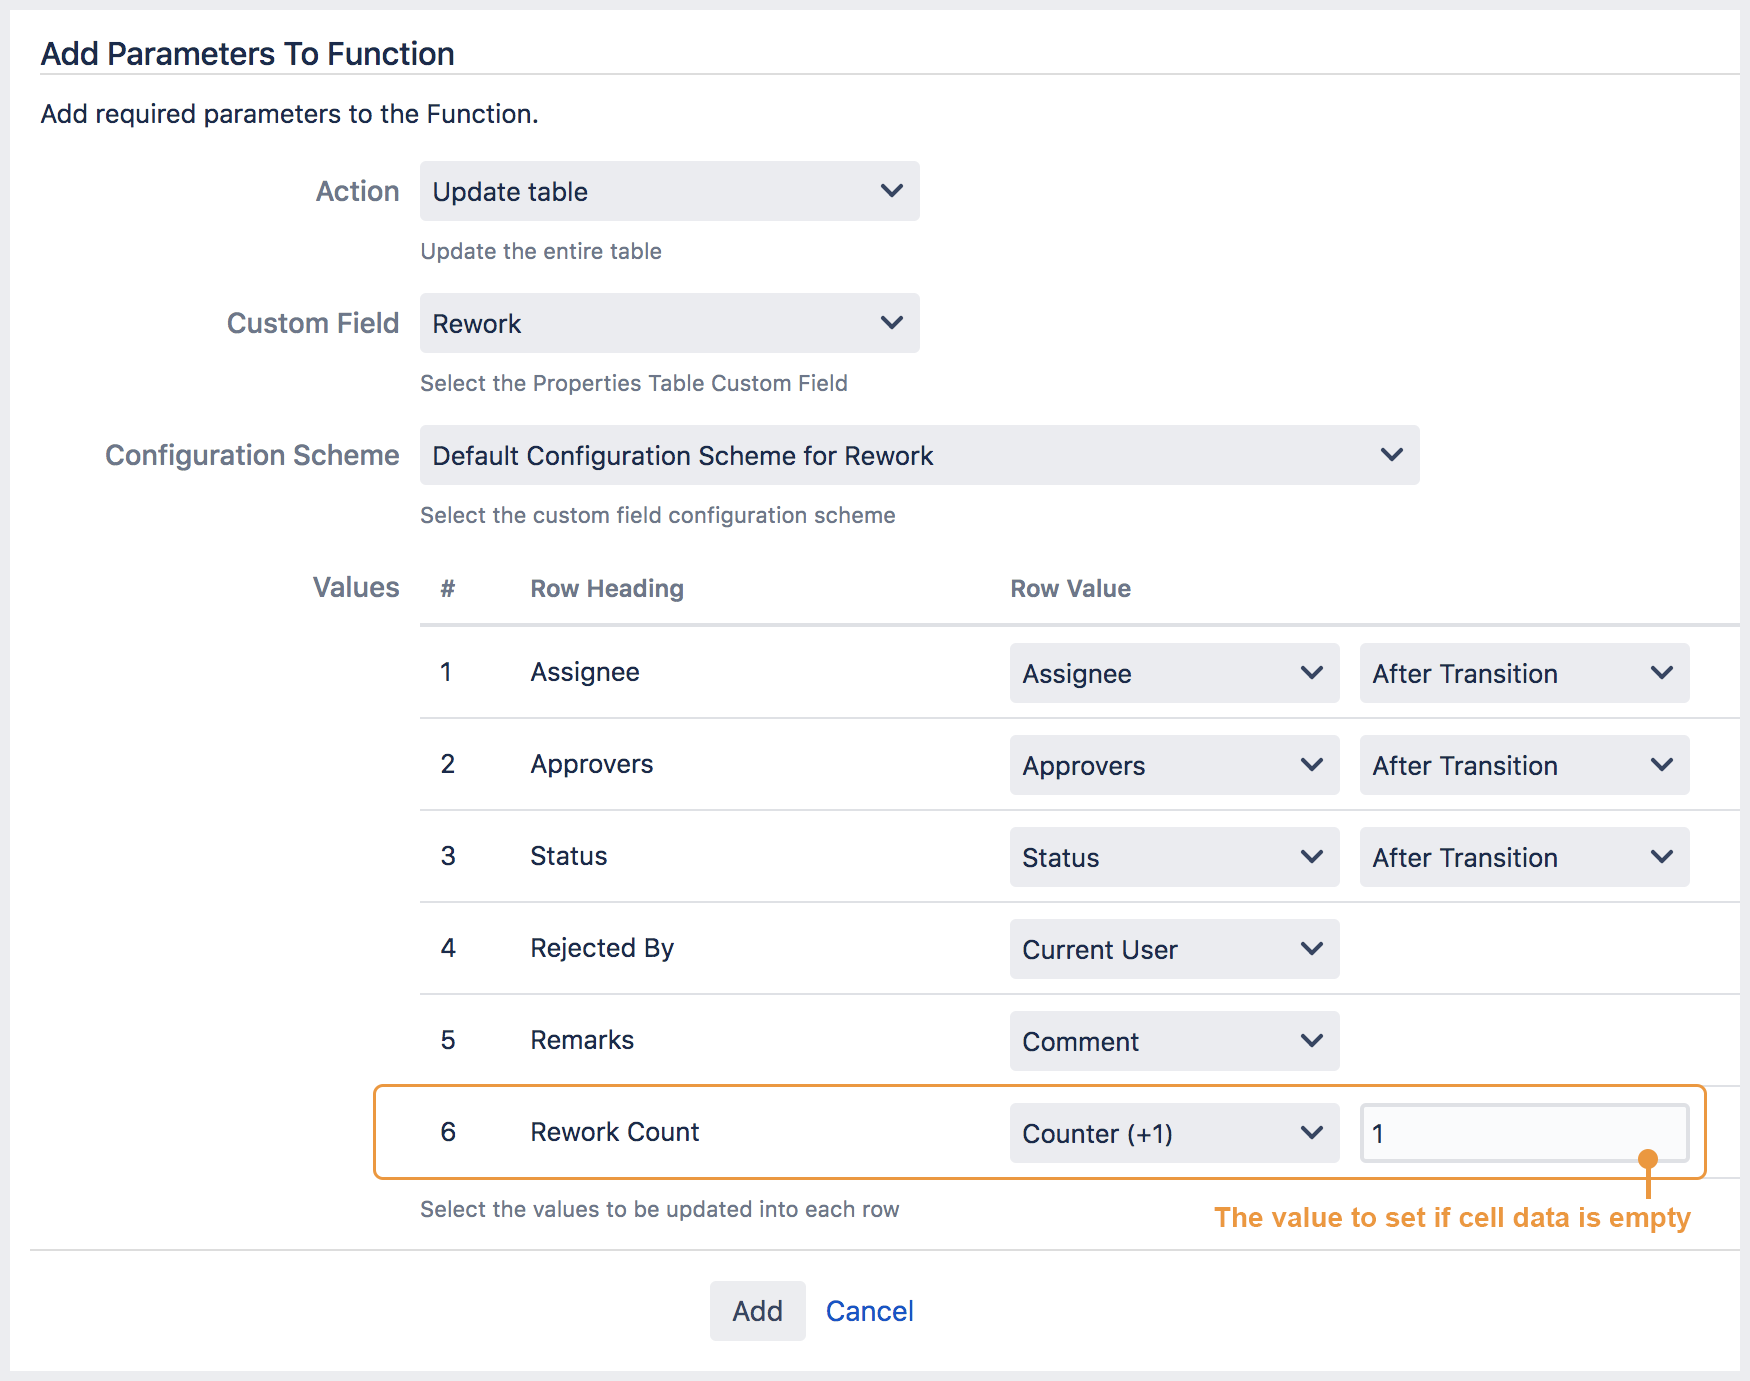
Task: Open the Action dropdown showing Update table
Action: click(669, 191)
